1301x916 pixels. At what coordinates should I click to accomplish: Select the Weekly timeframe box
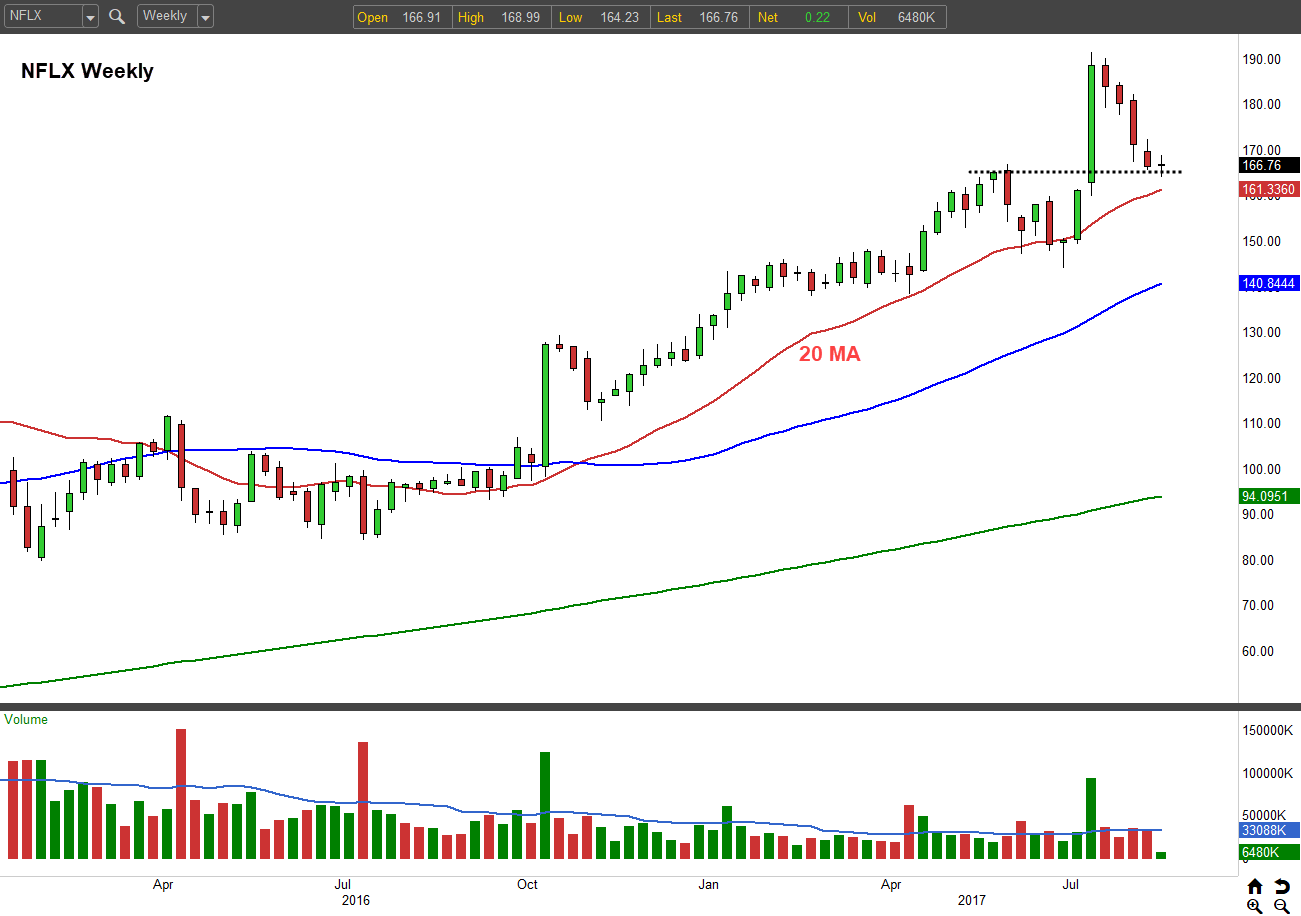(x=167, y=17)
